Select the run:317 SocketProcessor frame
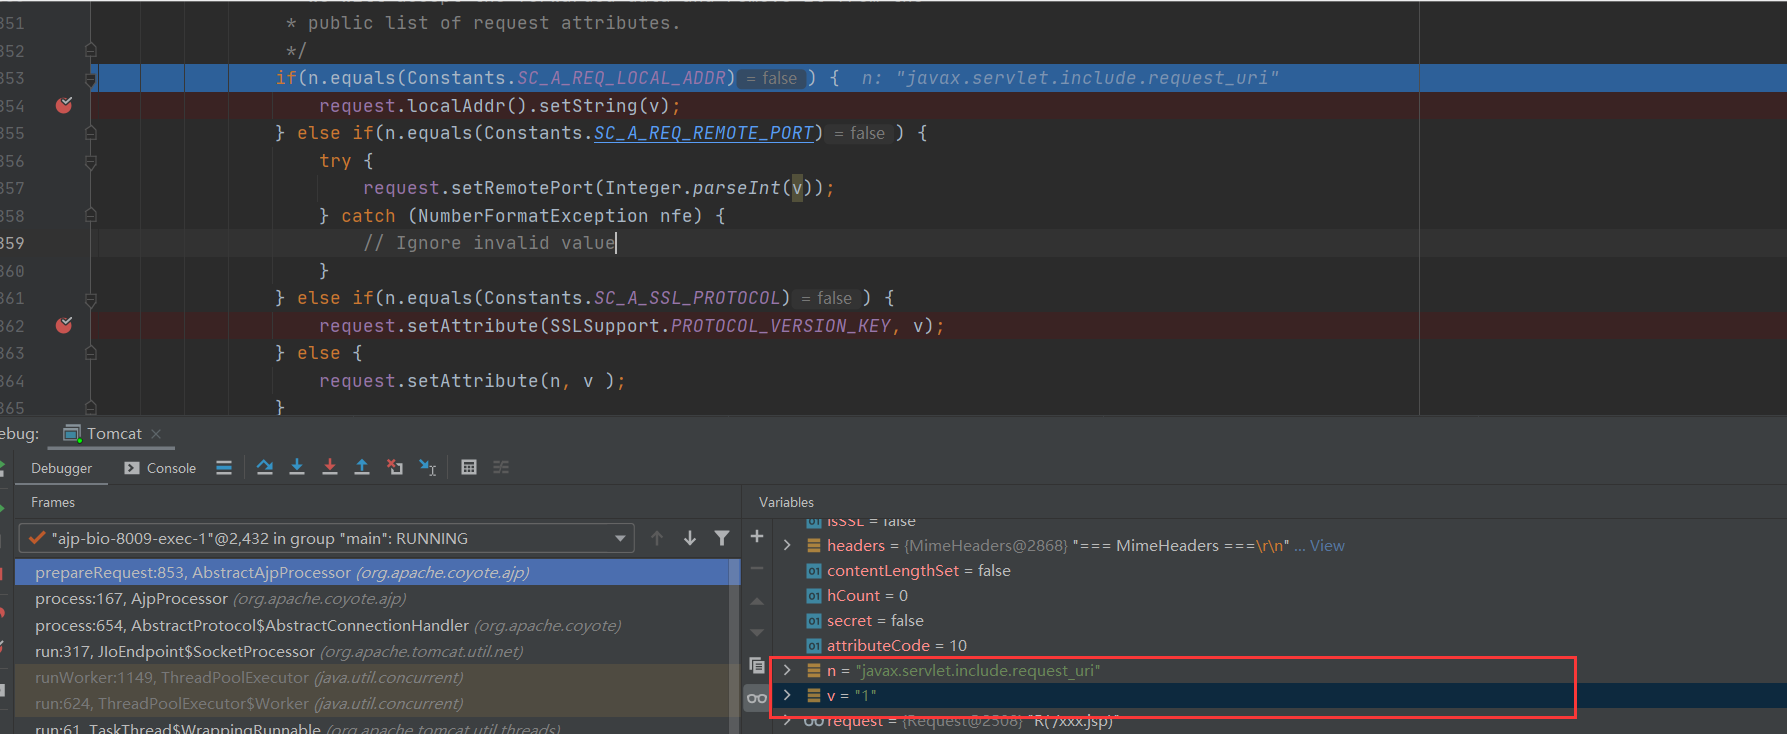This screenshot has width=1787, height=734. click(372, 651)
